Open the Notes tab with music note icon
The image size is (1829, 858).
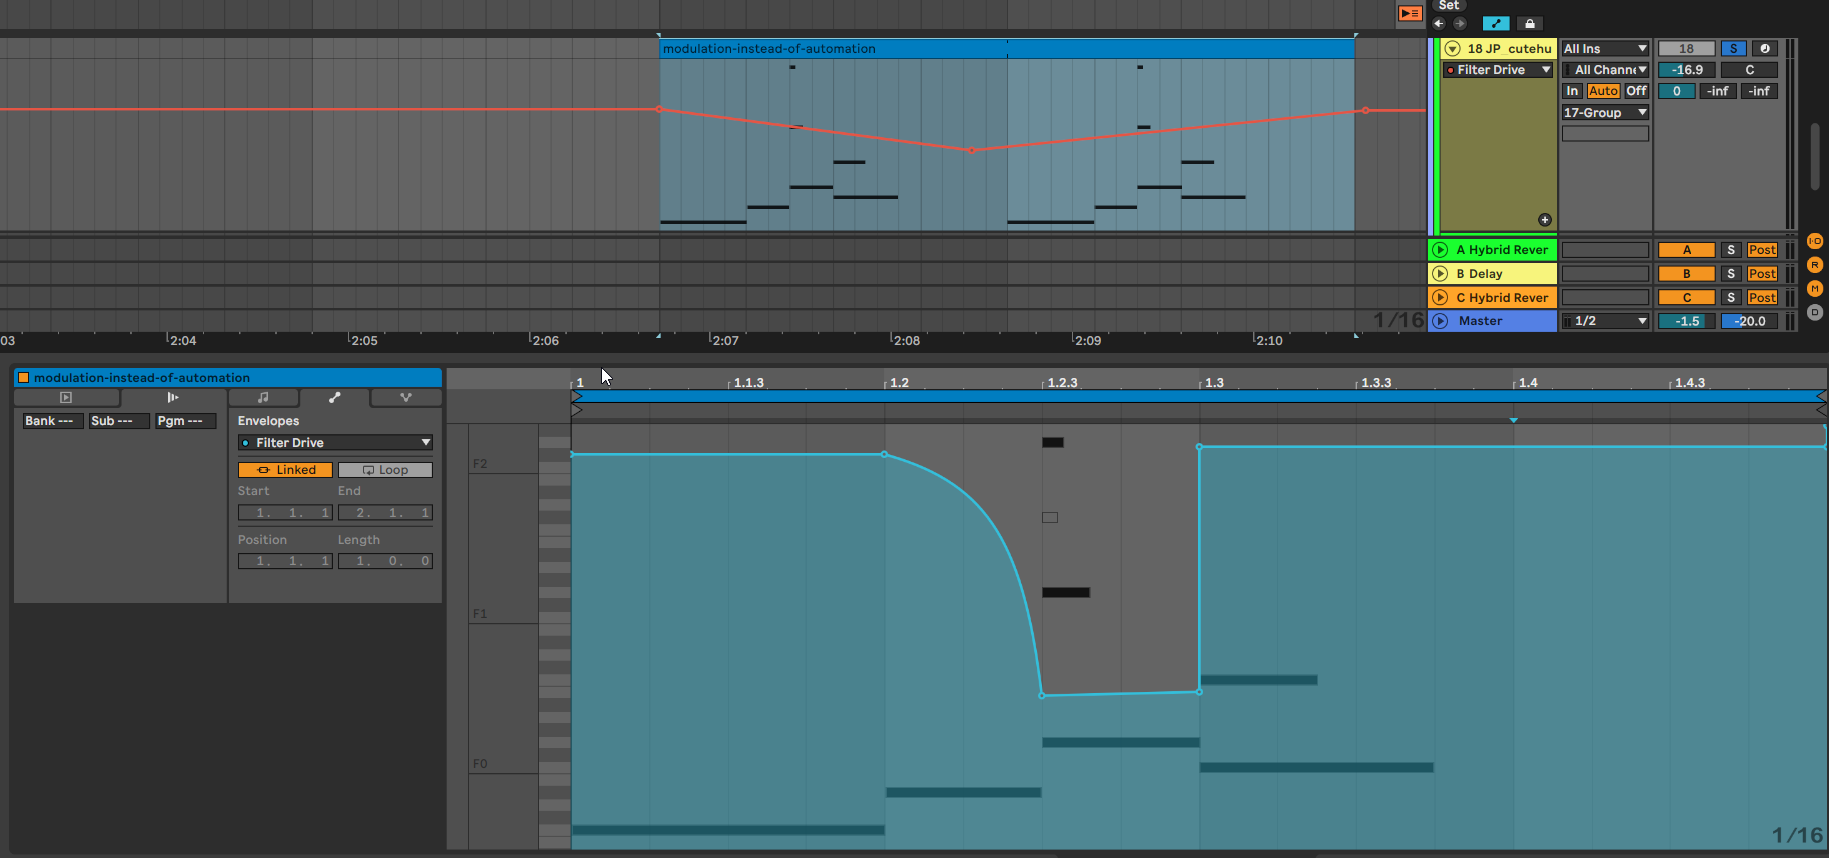pos(263,398)
